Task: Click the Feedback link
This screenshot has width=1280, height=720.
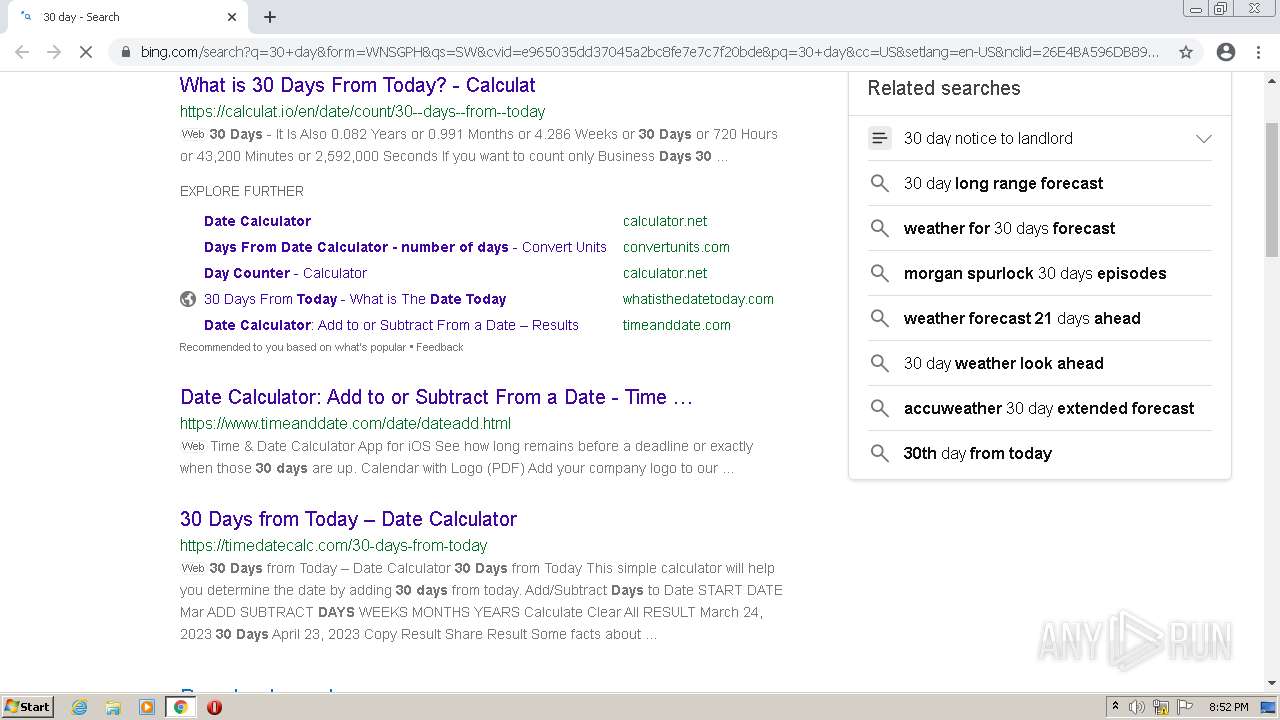Action: tap(440, 347)
